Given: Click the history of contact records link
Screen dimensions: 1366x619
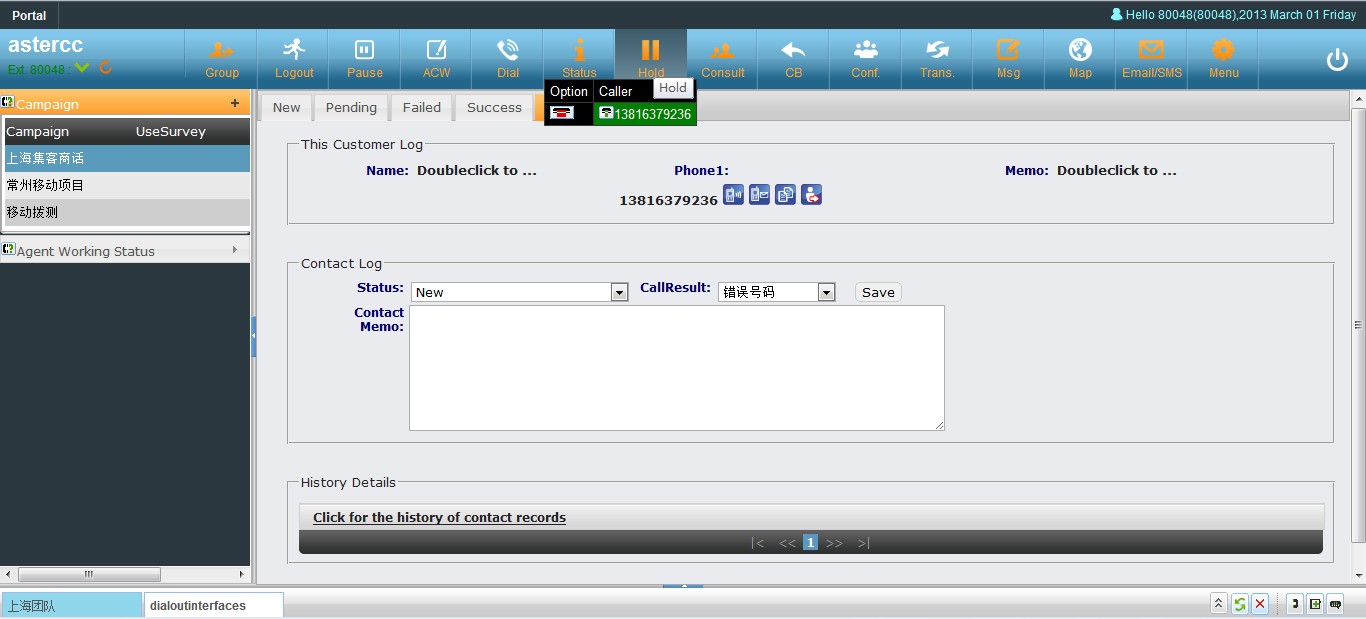Looking at the screenshot, I should point(439,518).
